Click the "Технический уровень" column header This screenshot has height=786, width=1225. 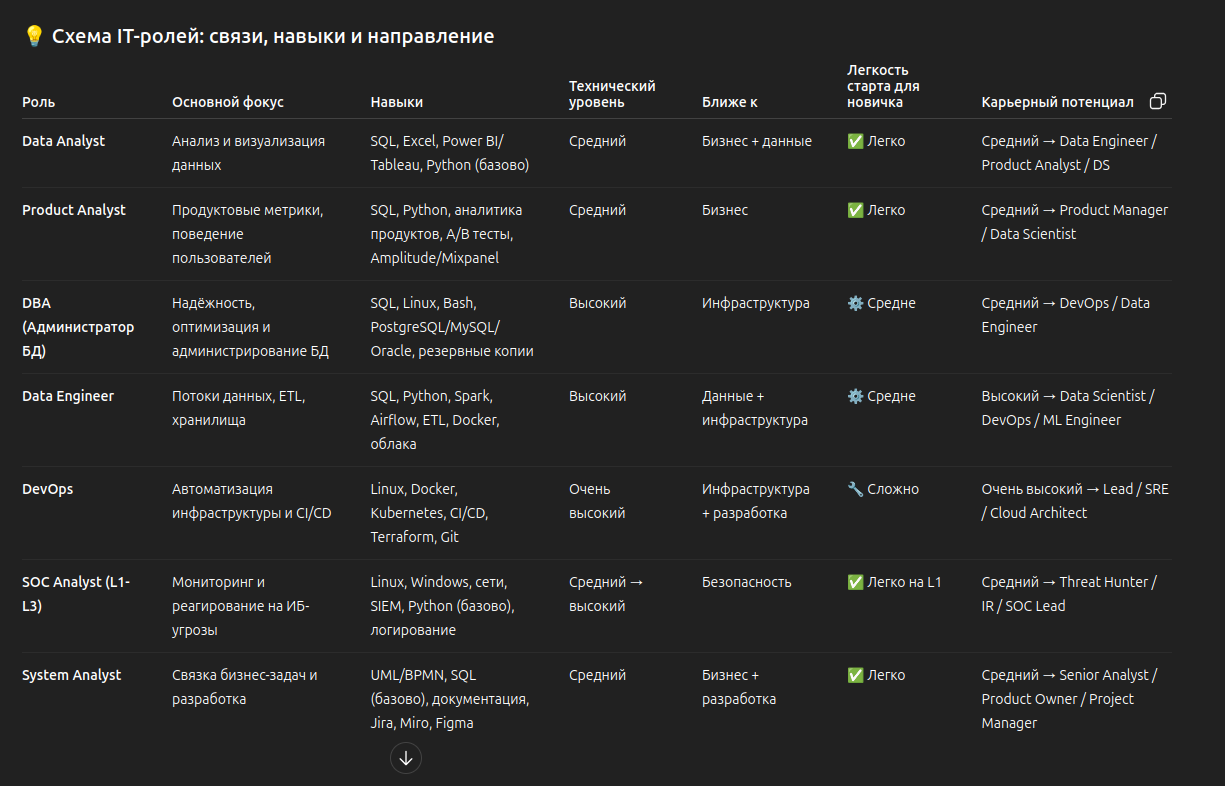pyautogui.click(x=612, y=94)
